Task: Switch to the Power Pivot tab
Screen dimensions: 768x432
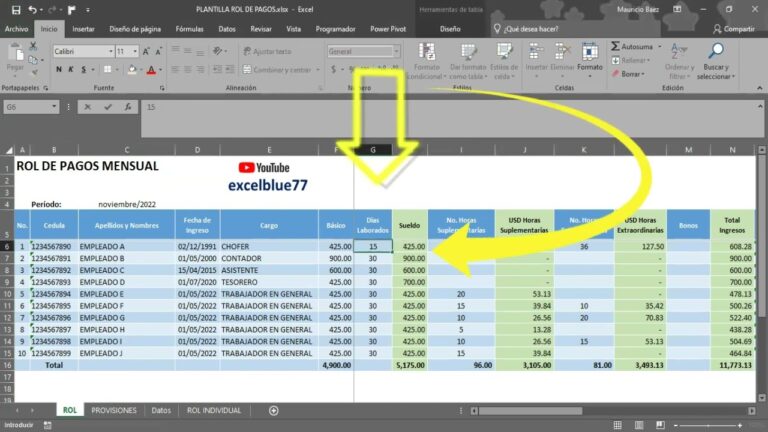Action: click(x=388, y=29)
